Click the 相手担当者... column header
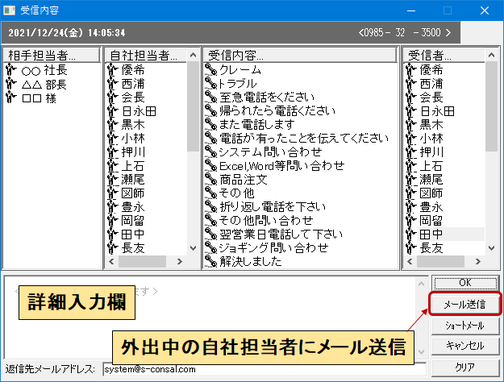The width and height of the screenshot is (504, 382). [51, 55]
